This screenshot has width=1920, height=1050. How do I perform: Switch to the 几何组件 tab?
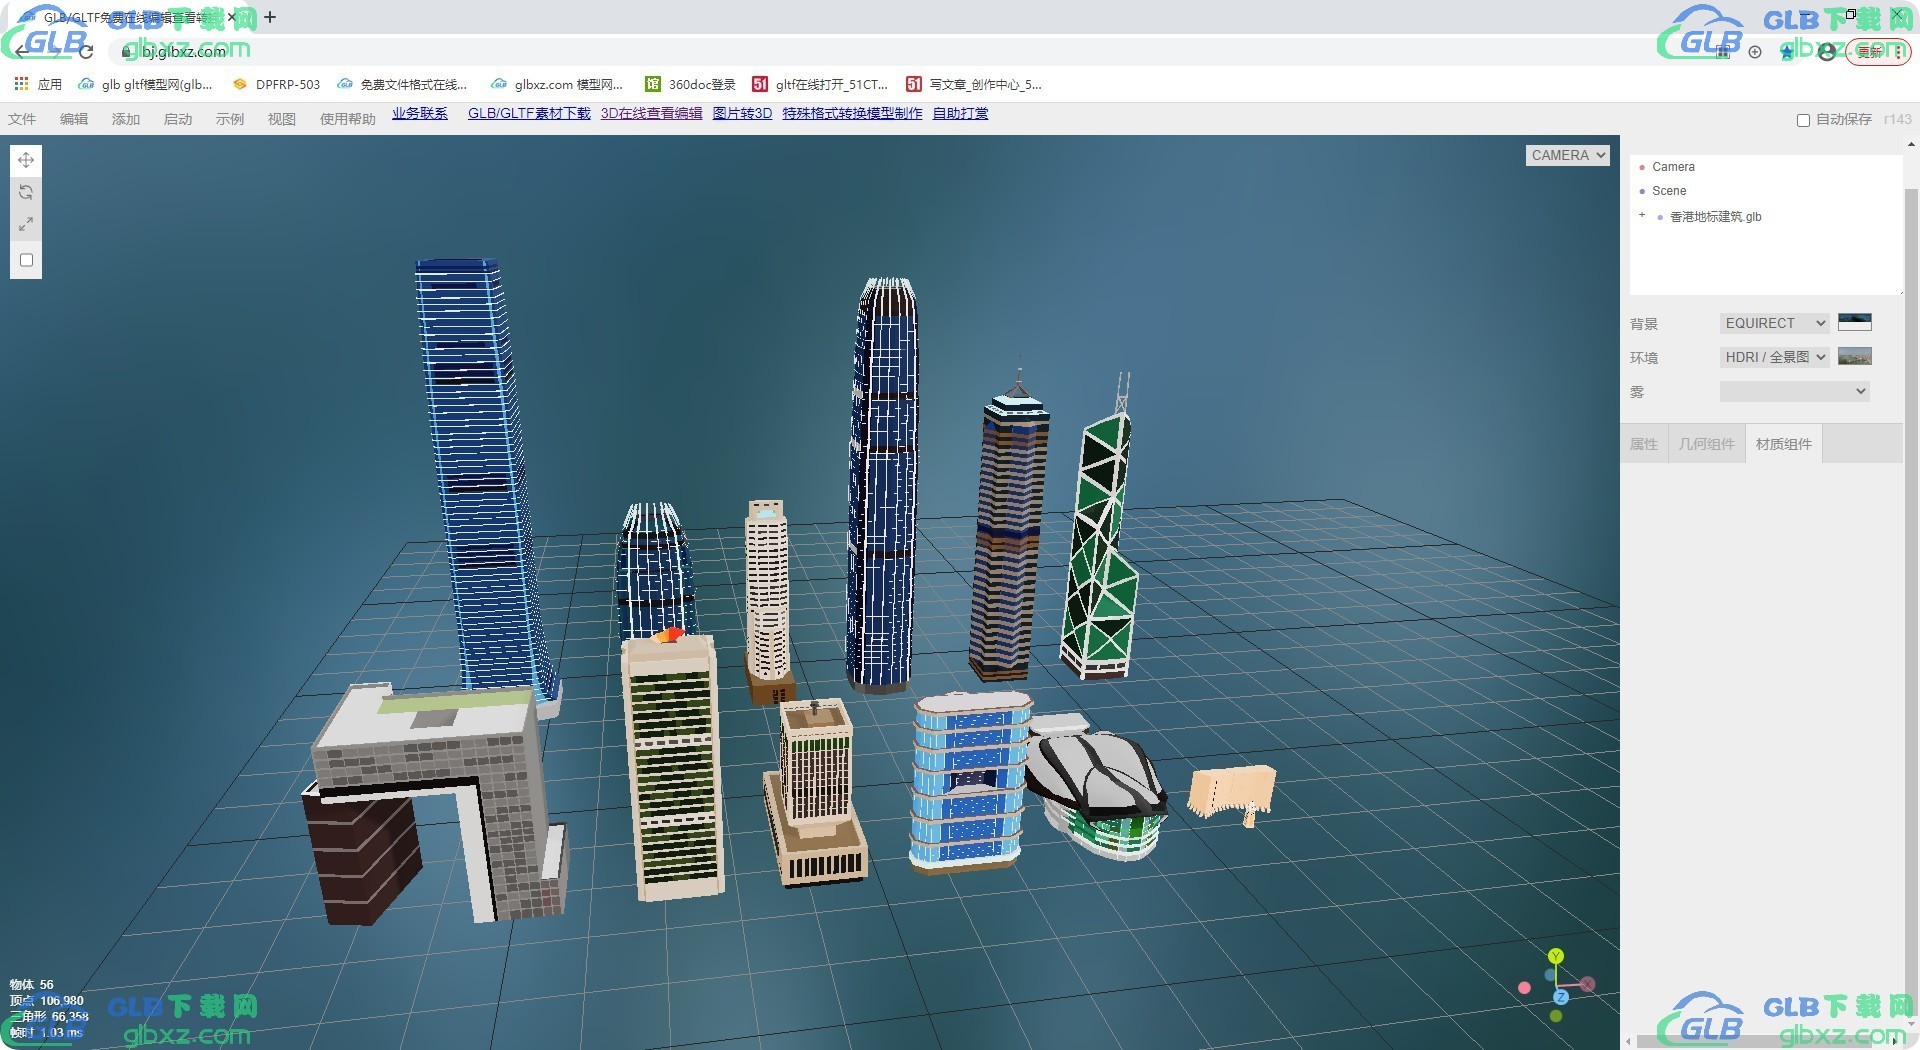coord(1706,444)
